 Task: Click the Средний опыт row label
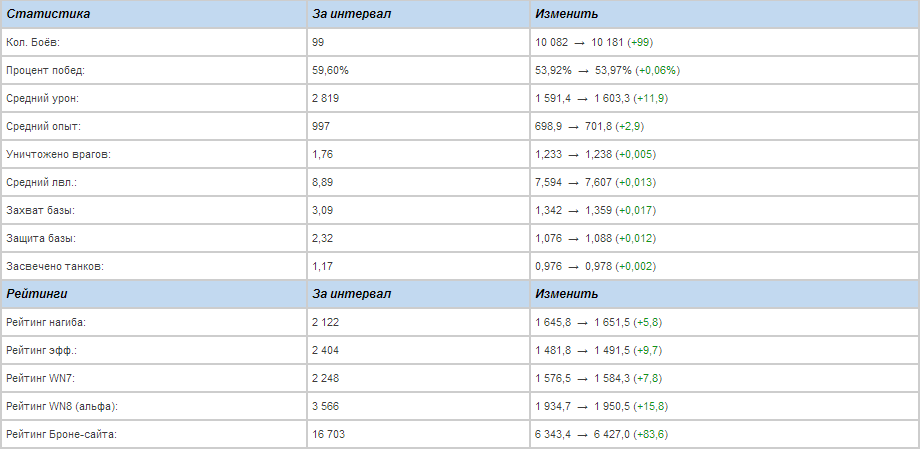click(x=42, y=127)
